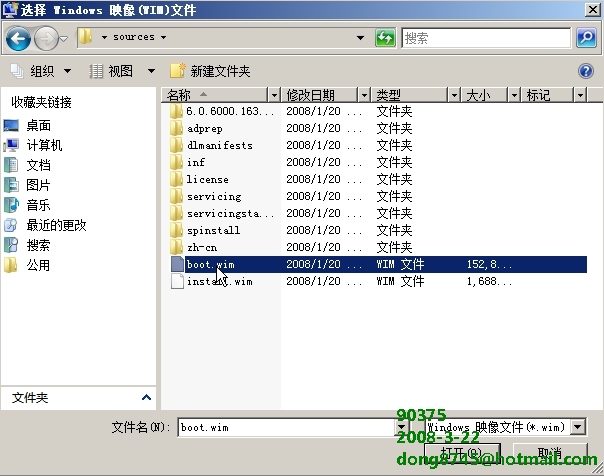Viewport: 604px width, 476px height.
Task: Open the 类型 column filter dropdown
Action: 454,95
